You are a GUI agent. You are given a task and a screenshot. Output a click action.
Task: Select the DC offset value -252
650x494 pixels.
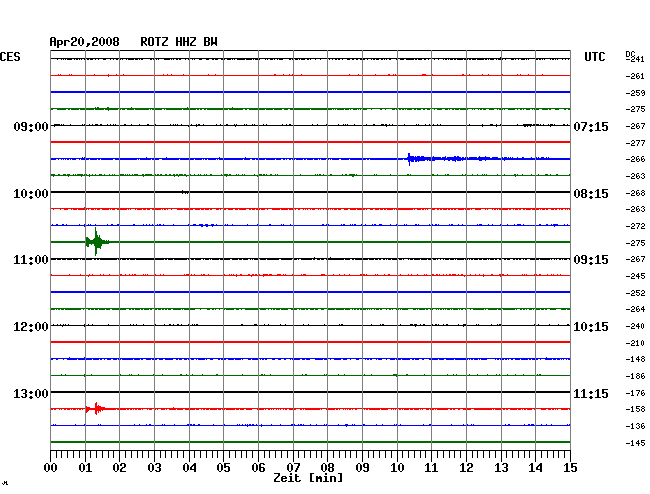(635, 293)
